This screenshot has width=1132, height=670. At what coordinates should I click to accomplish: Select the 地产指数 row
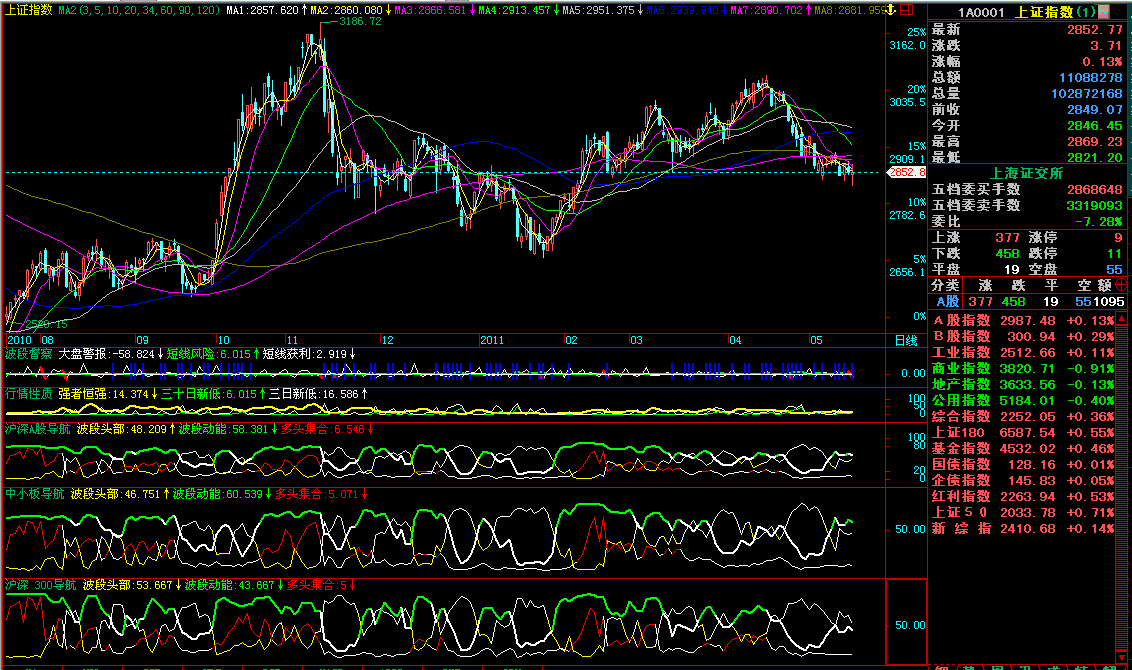tap(961, 384)
